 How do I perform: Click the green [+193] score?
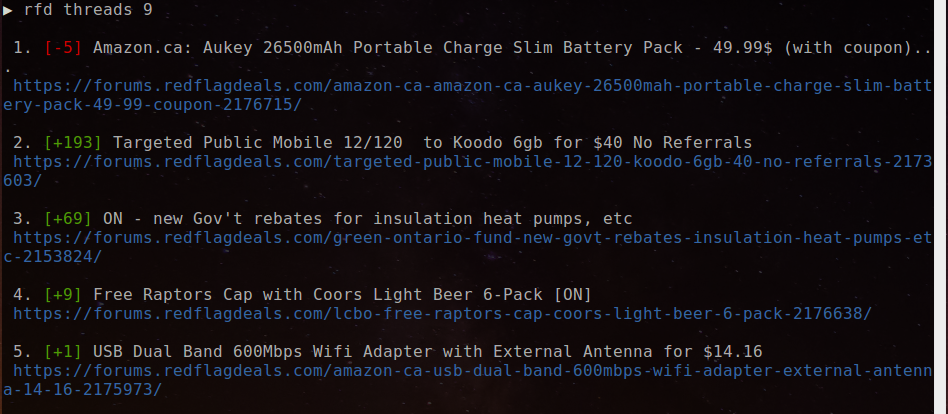73,143
